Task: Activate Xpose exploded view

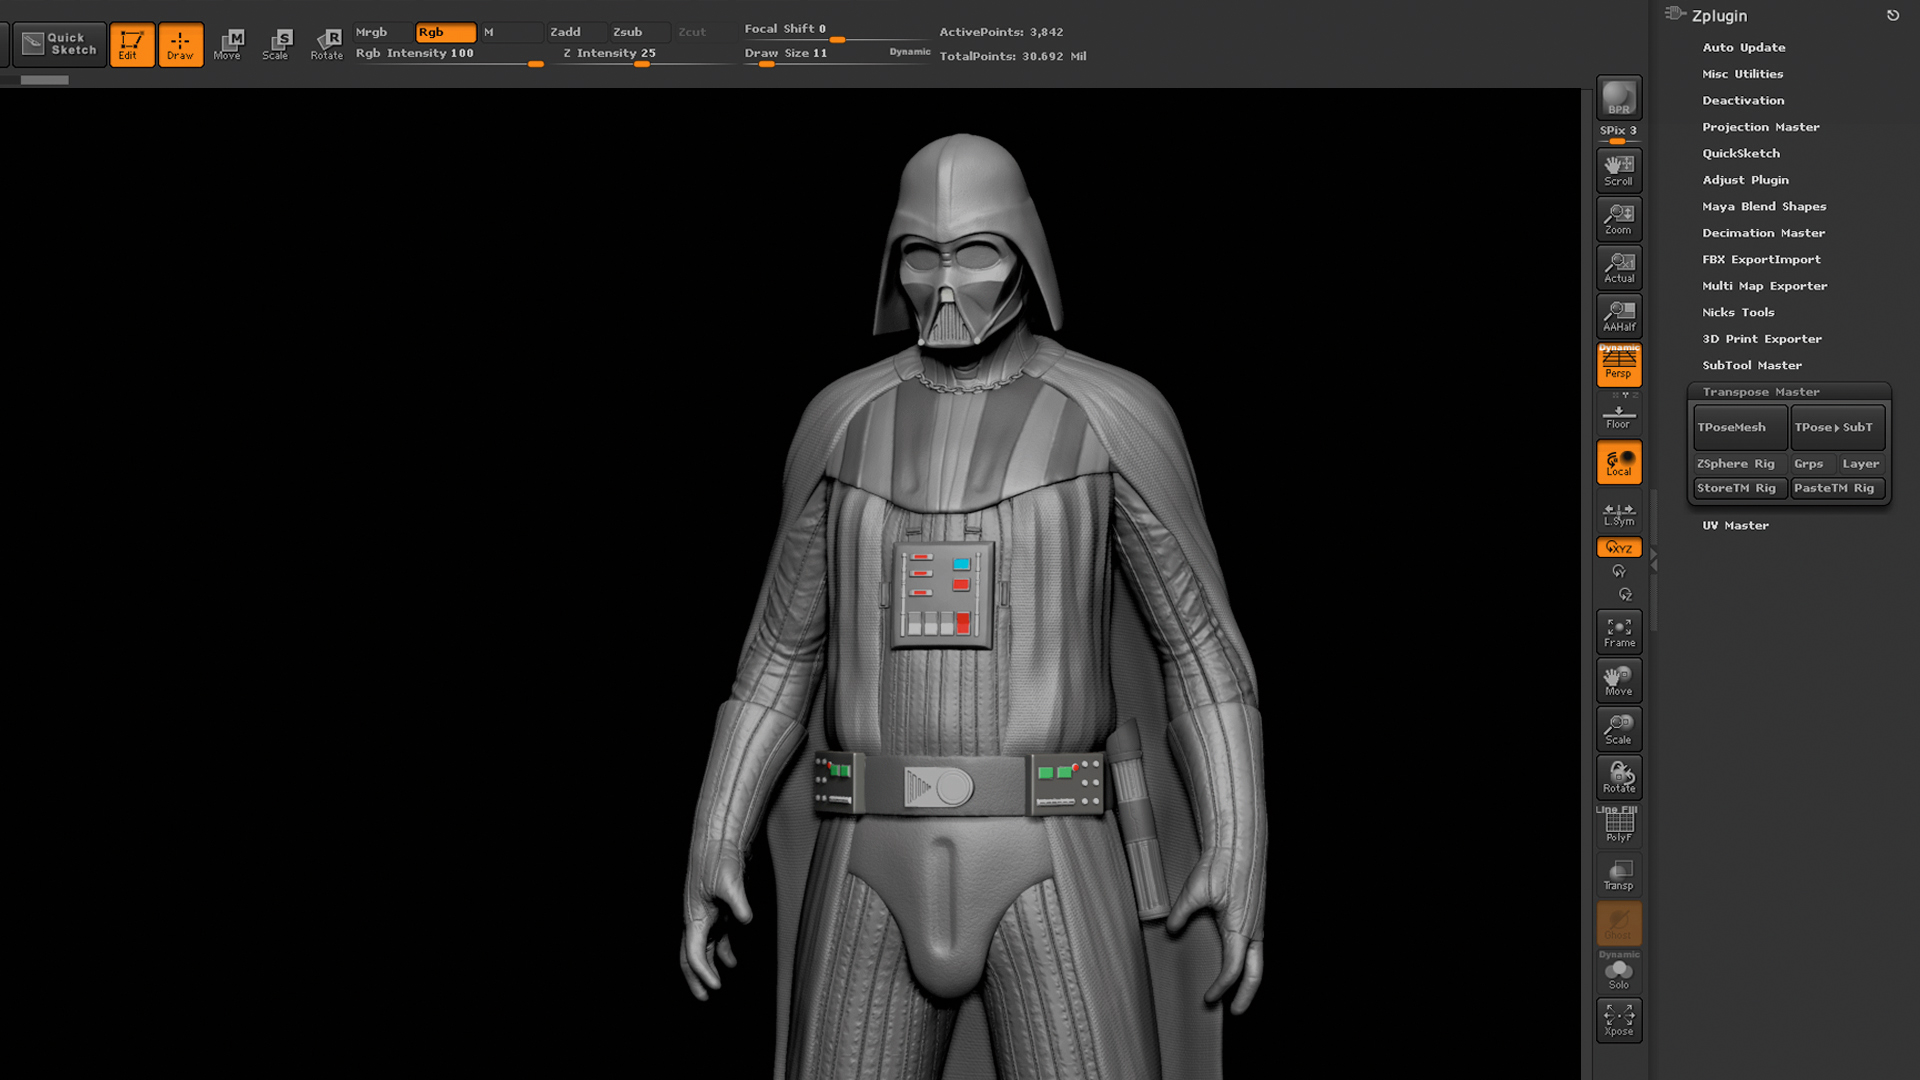Action: pos(1619,1020)
